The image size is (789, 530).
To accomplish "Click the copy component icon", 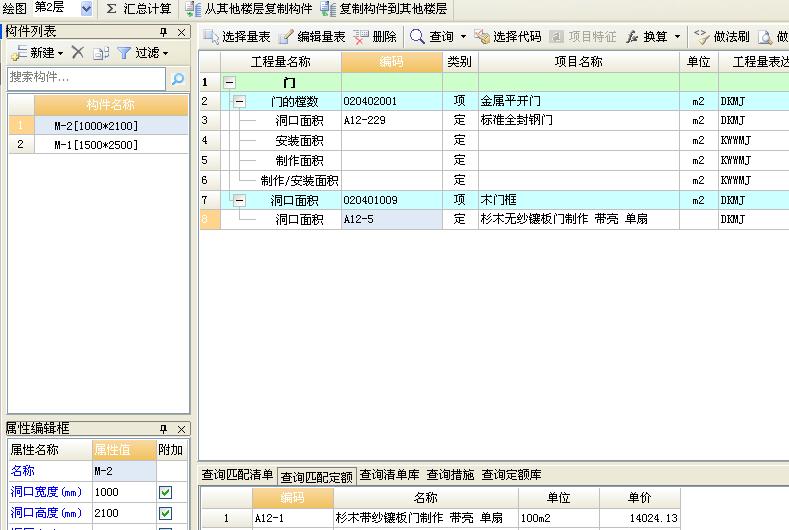I will click(x=101, y=53).
